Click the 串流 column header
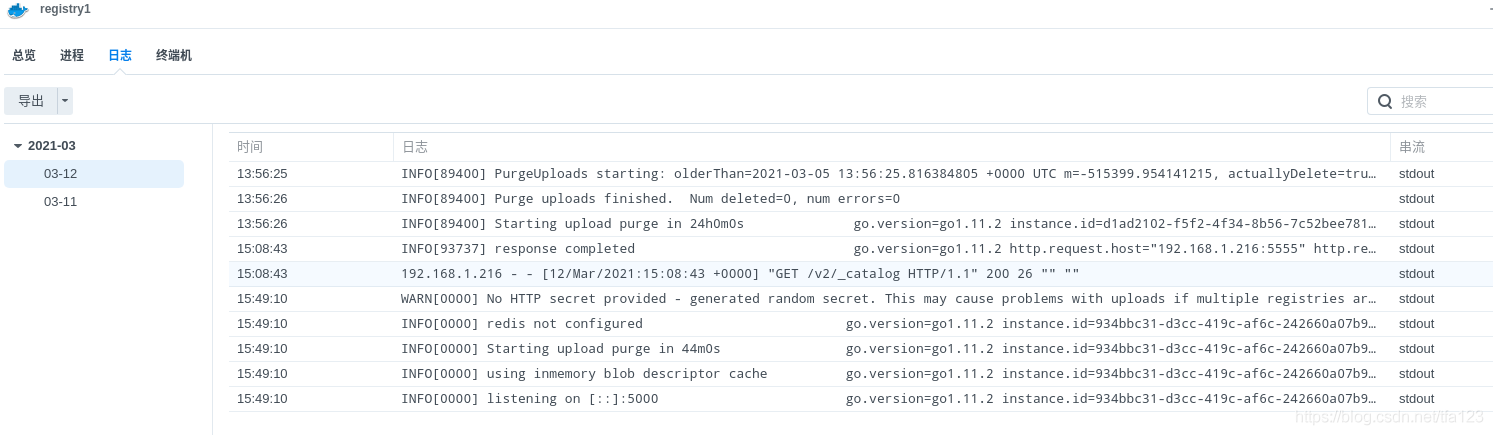 pyautogui.click(x=1412, y=147)
